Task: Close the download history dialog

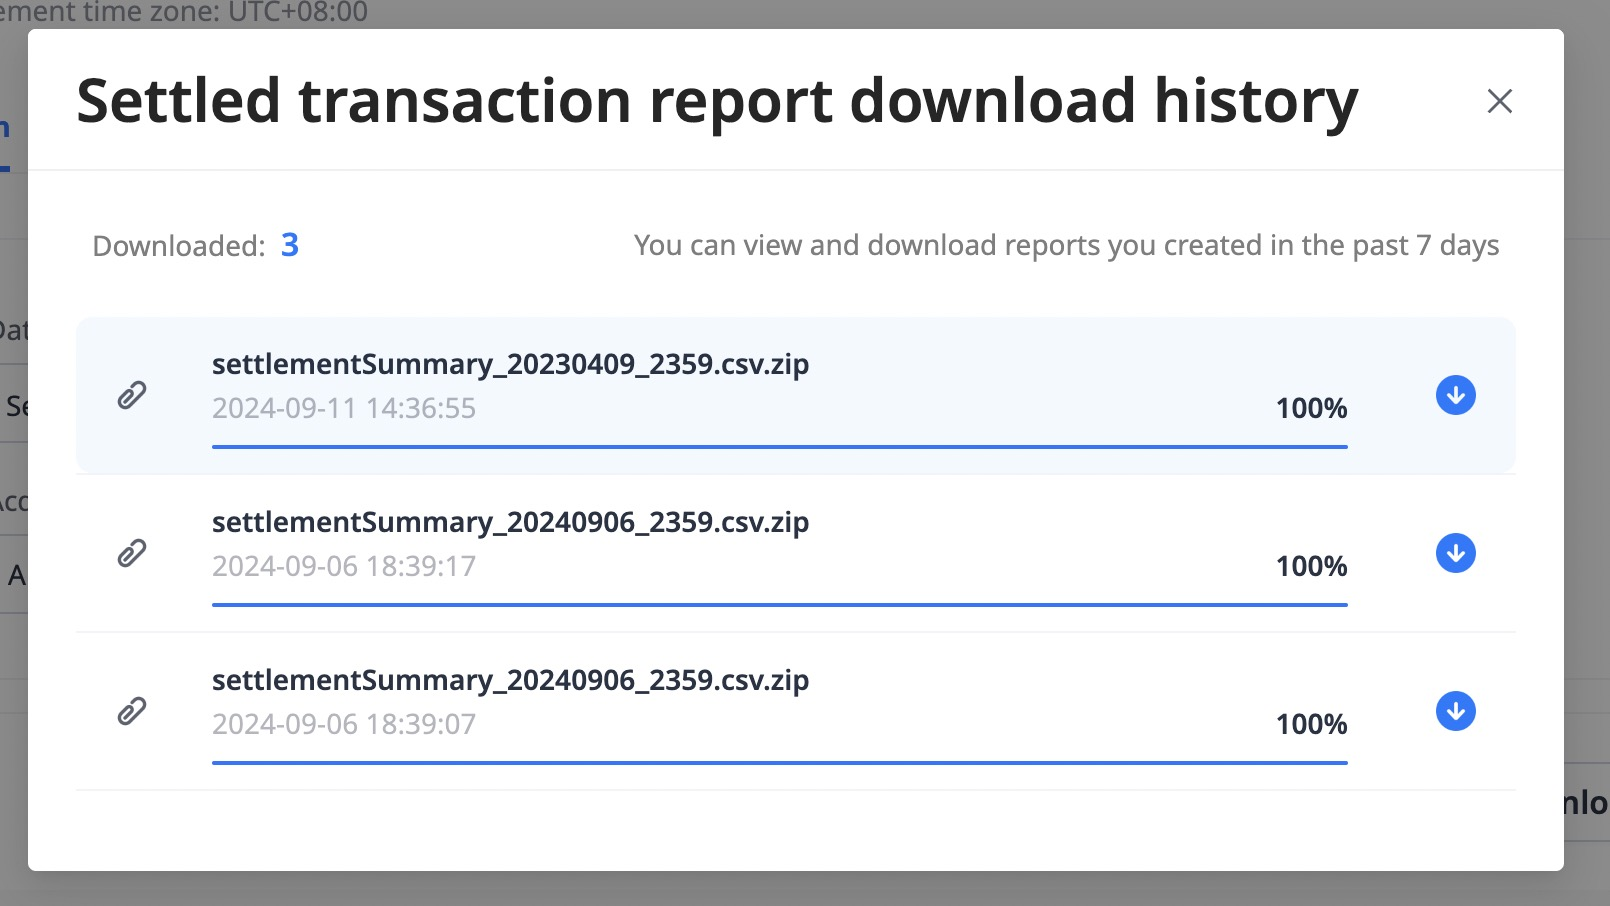Action: 1499,101
